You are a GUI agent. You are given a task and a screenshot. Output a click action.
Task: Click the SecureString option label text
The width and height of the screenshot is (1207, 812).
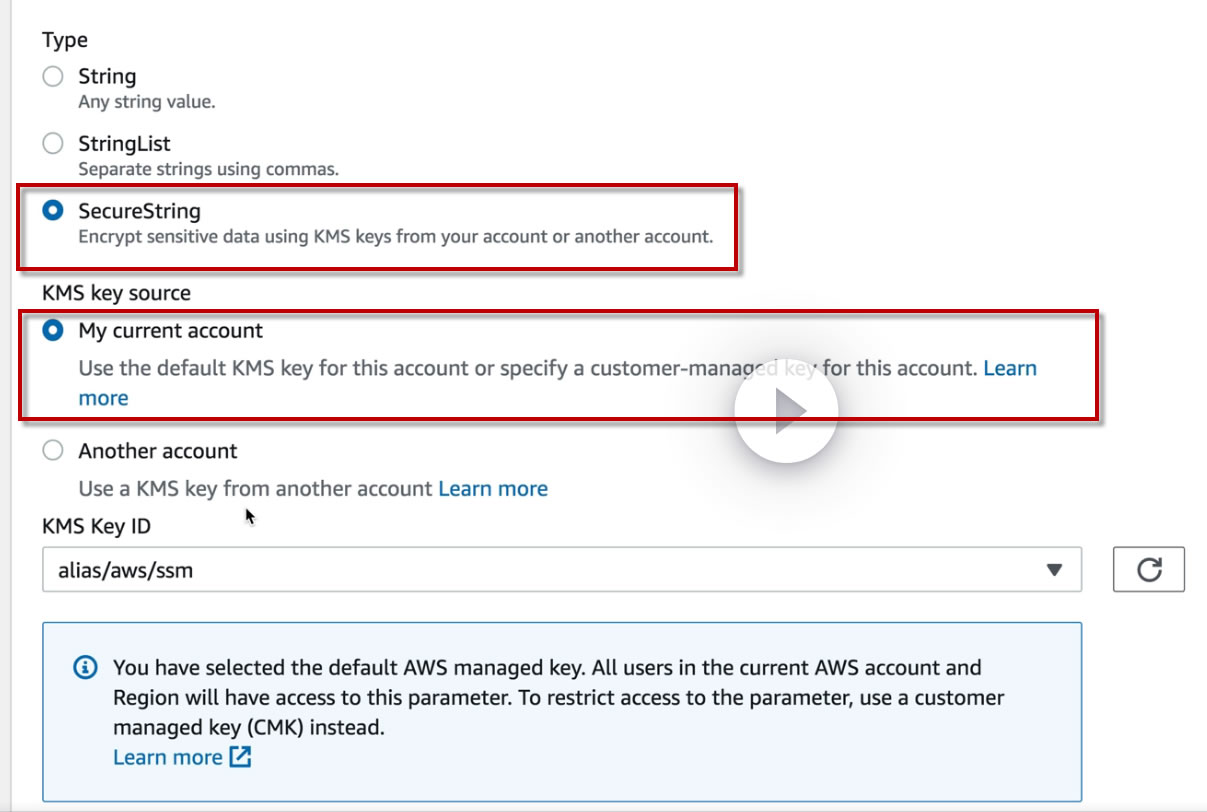[x=139, y=211]
